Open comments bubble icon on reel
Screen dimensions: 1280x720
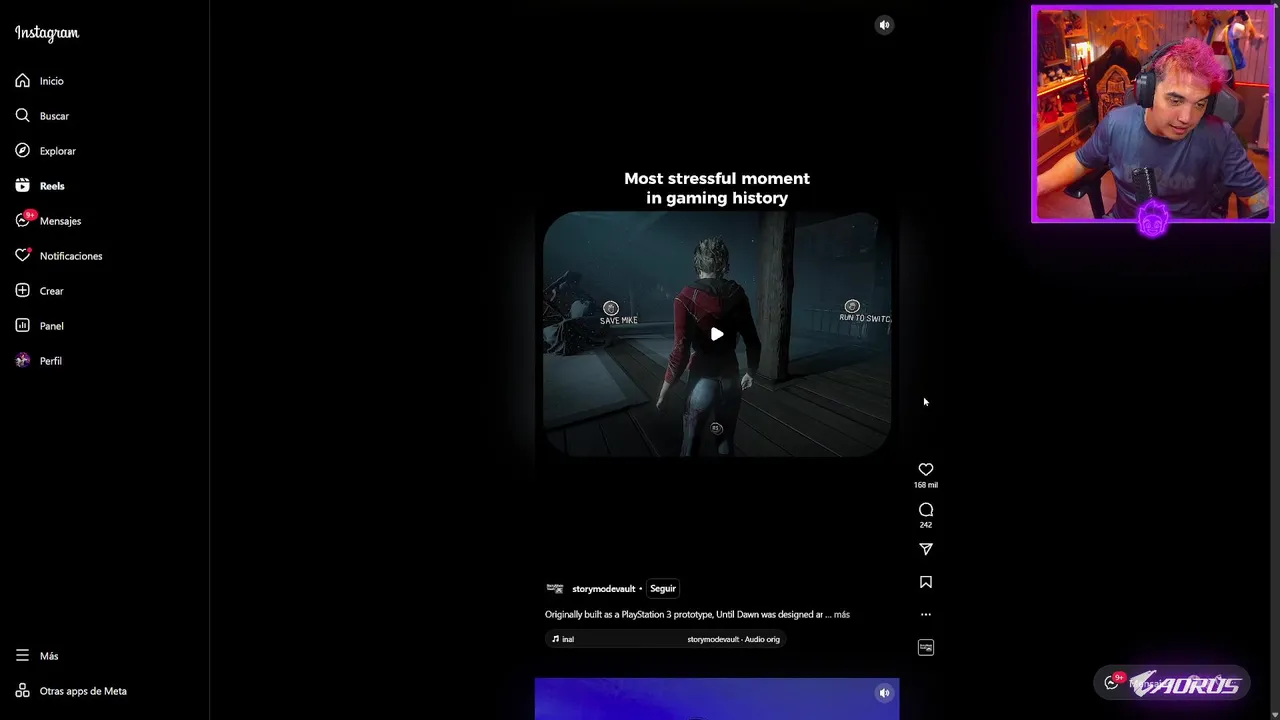[x=926, y=510]
